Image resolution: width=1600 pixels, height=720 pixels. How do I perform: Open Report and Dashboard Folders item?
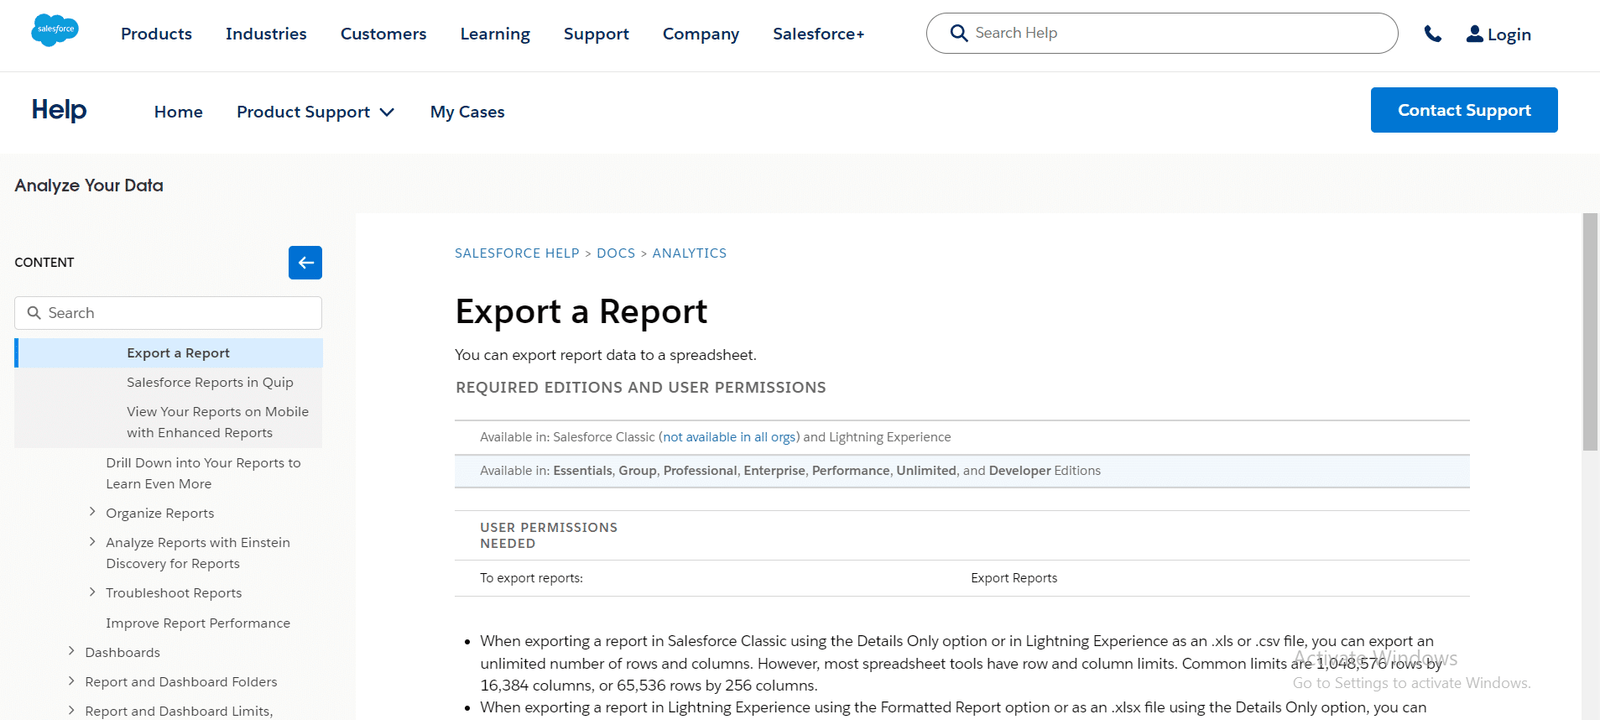181,682
